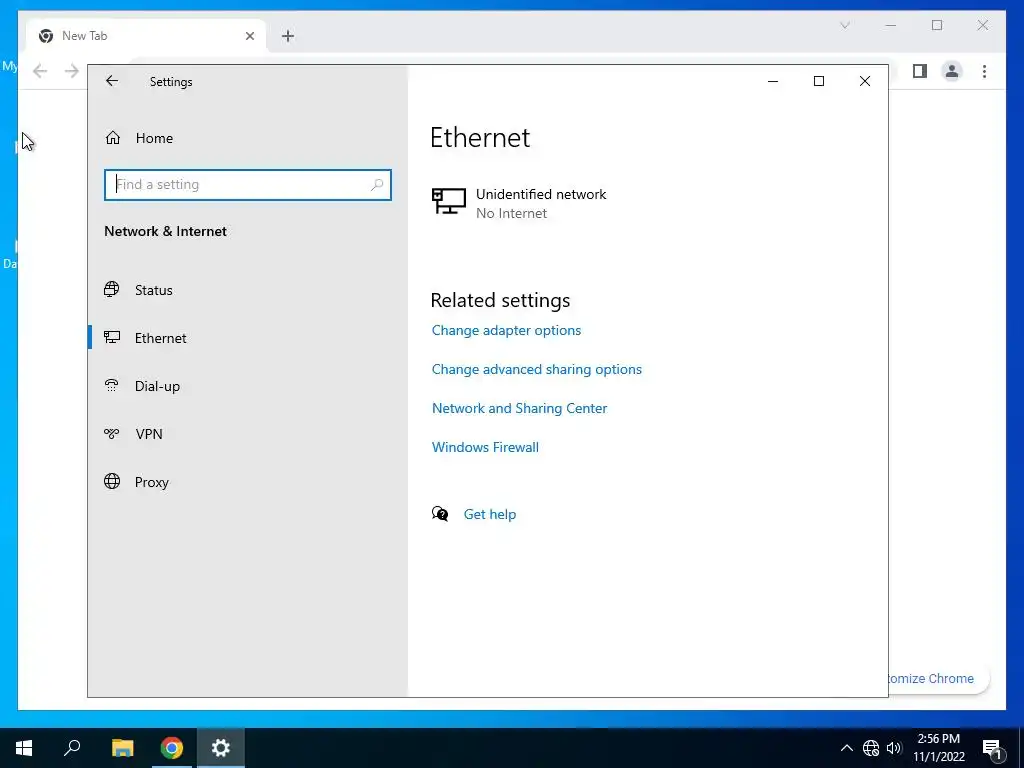
Task: Open the volume tray icon
Action: pyautogui.click(x=894, y=748)
